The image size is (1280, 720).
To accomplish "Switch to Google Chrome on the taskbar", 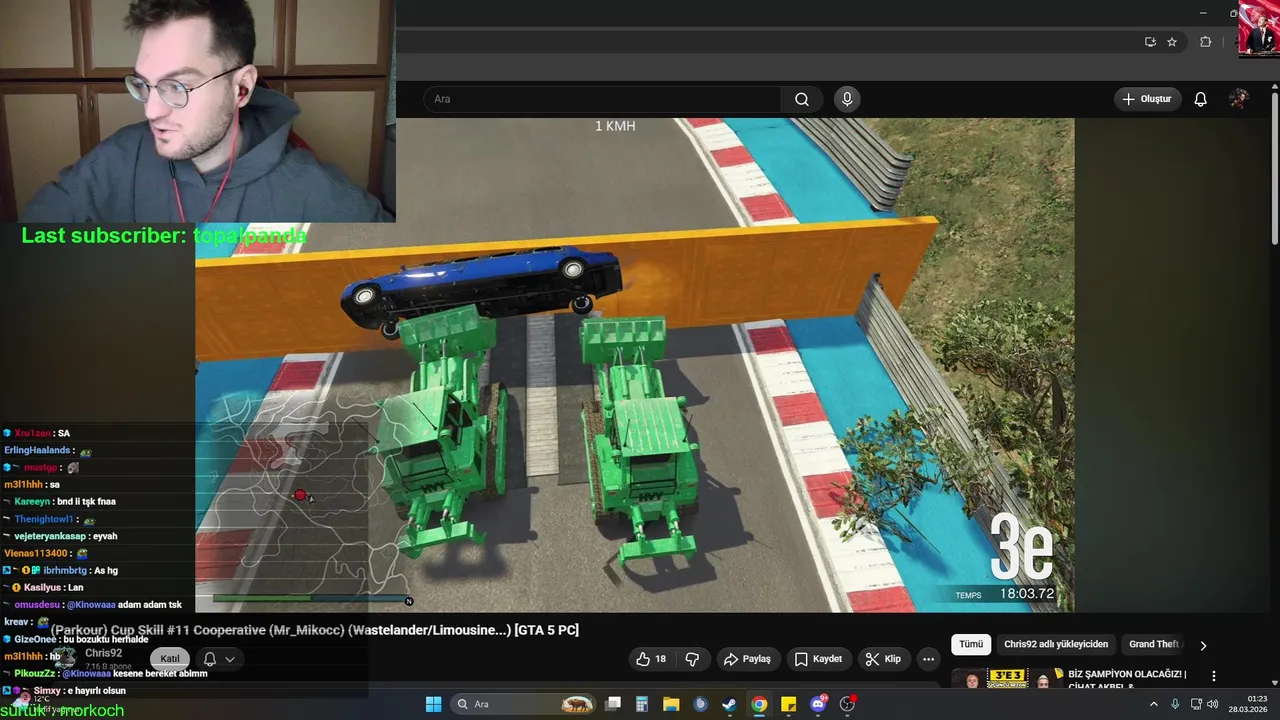I will click(x=759, y=704).
